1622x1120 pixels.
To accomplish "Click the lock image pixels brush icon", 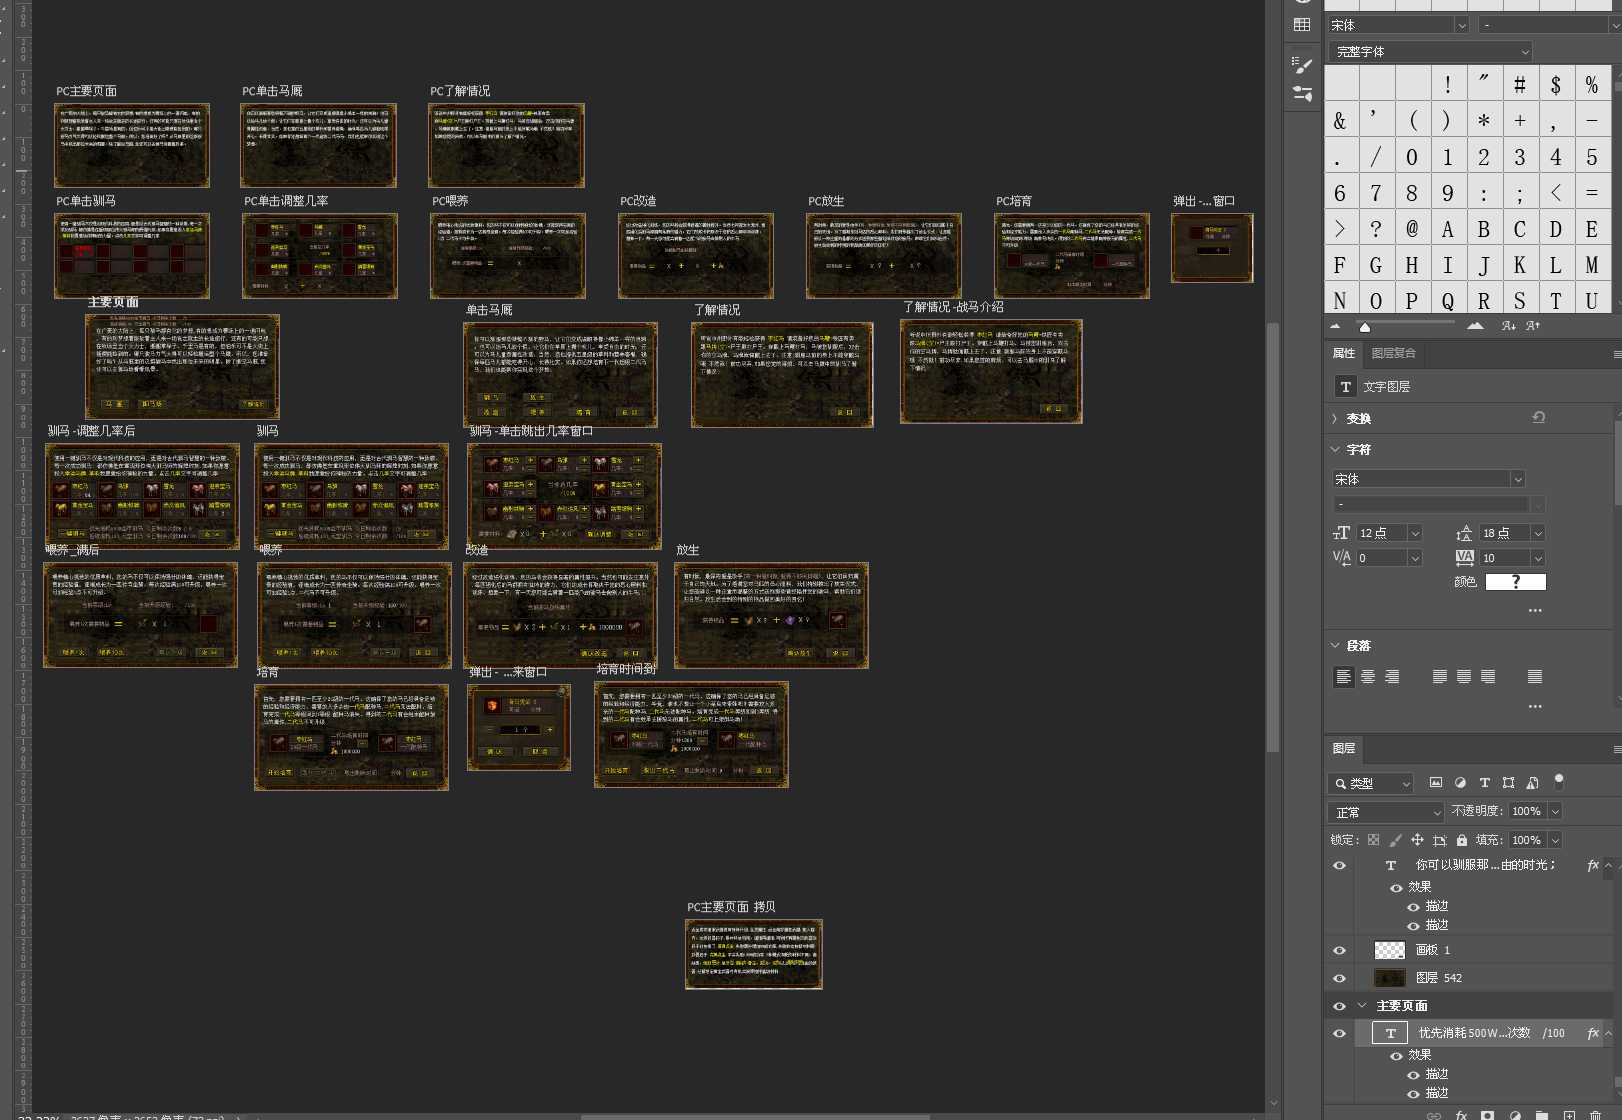I will coord(1396,840).
